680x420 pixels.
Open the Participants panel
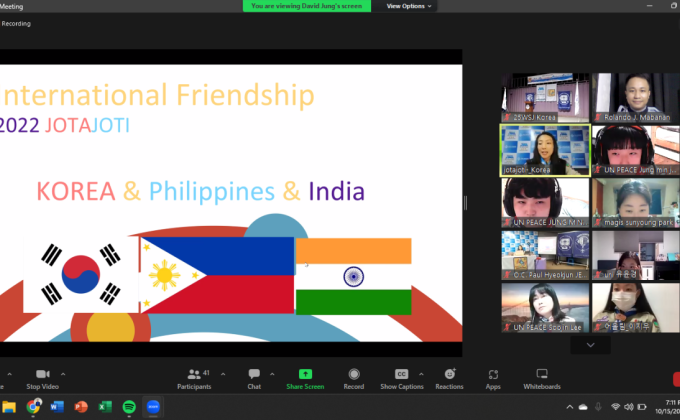click(x=193, y=376)
